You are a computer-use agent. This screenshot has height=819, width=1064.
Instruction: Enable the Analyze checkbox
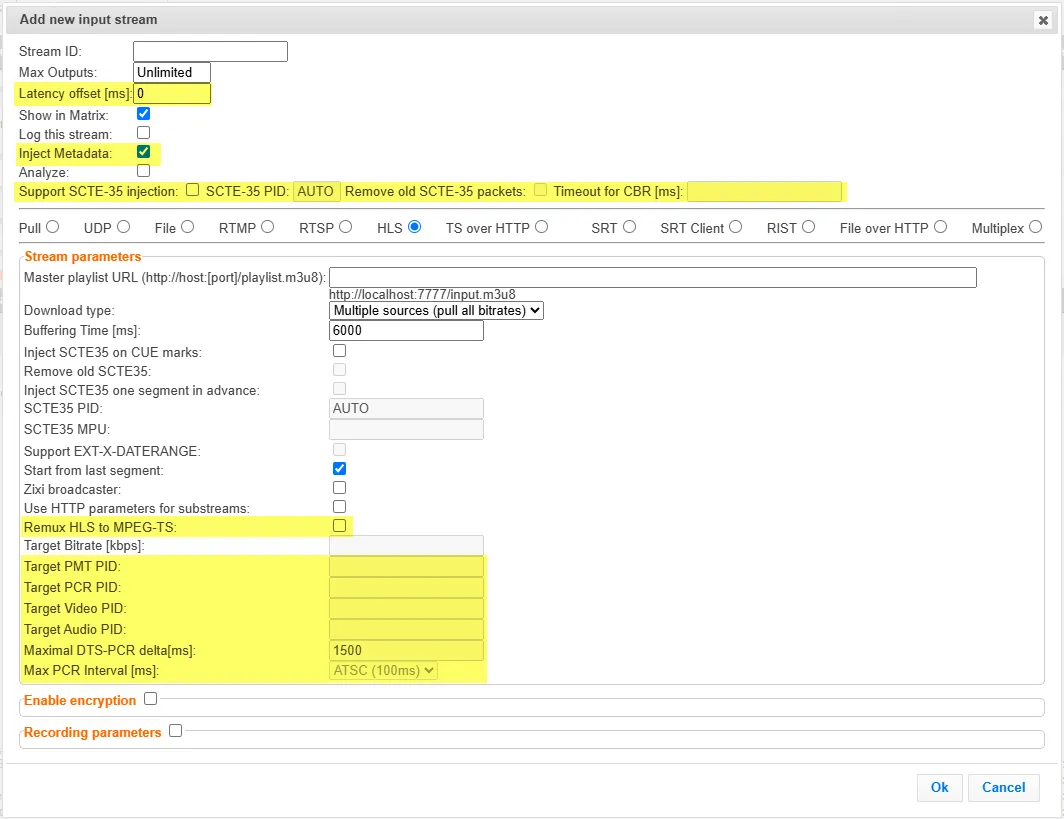(143, 171)
